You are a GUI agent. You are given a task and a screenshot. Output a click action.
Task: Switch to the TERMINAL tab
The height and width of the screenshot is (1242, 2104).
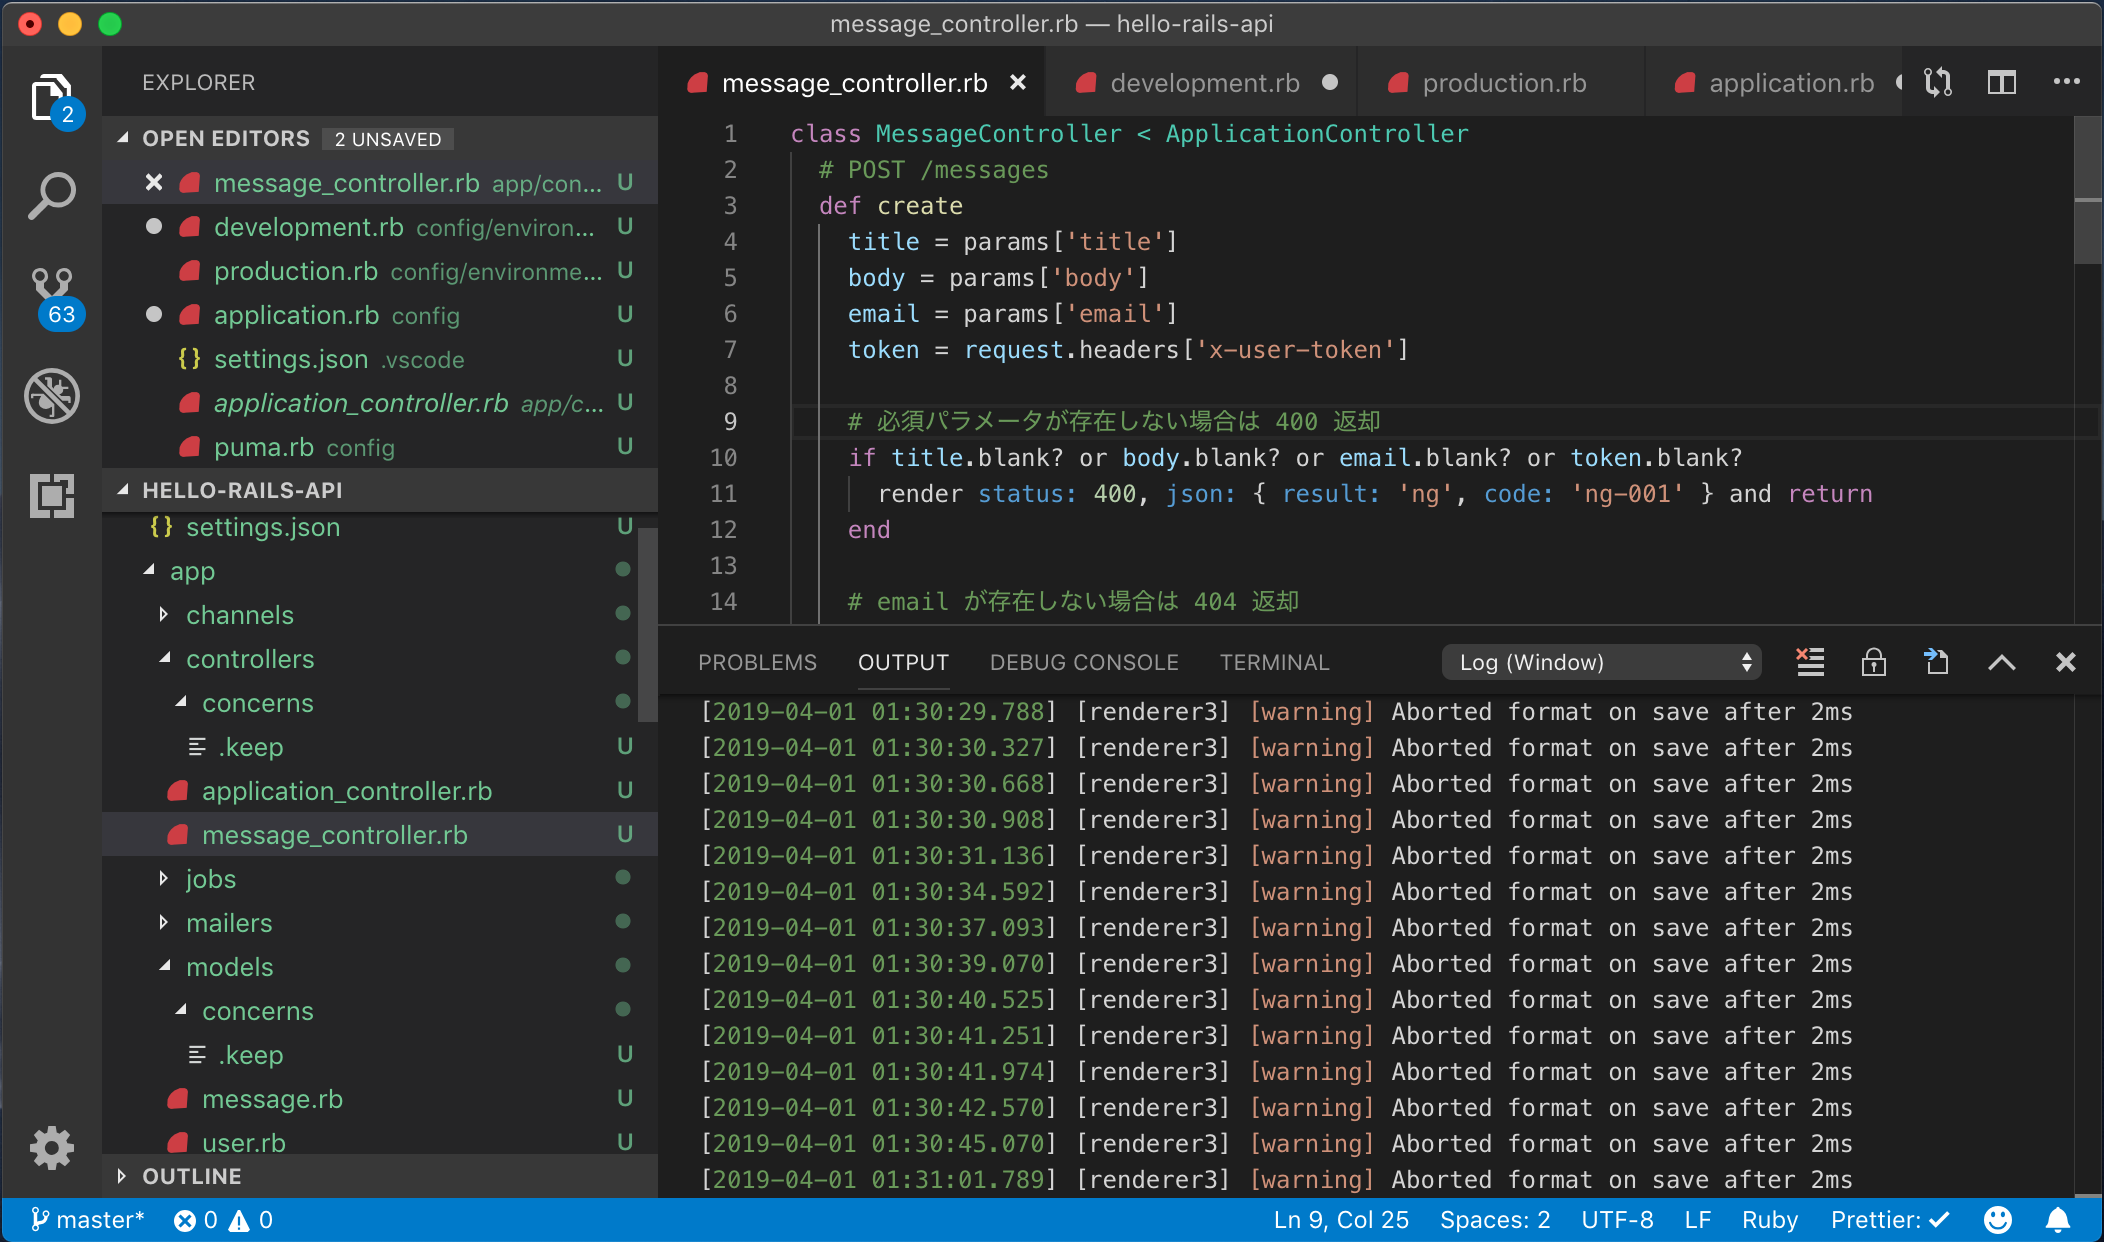[1274, 661]
